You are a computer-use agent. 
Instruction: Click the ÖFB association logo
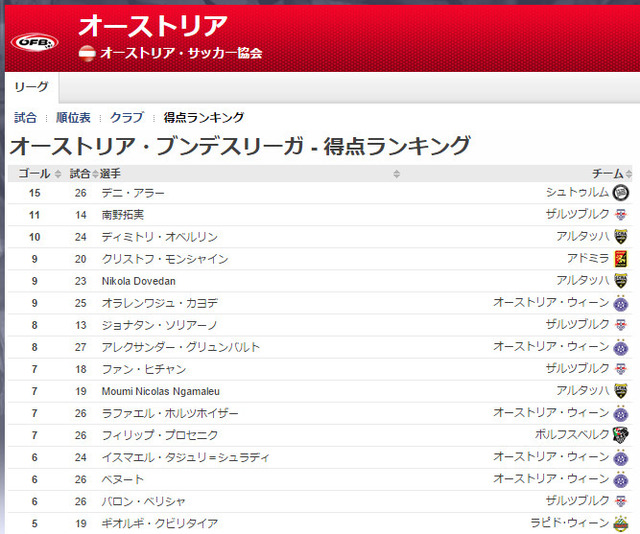point(34,42)
